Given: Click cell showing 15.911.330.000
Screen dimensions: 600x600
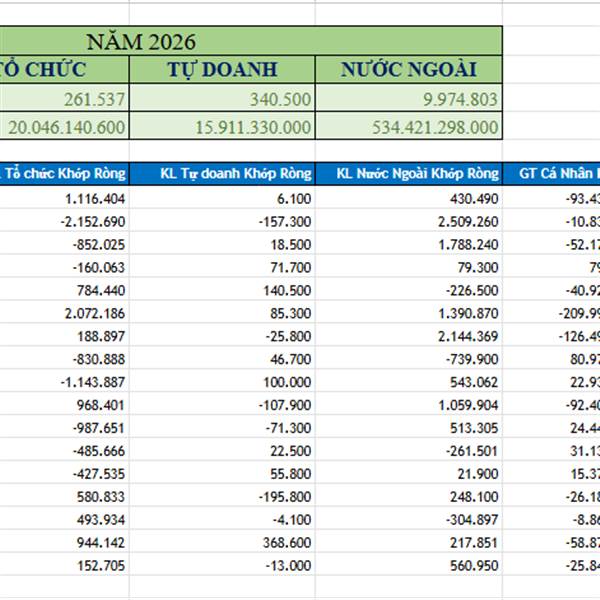Looking at the screenshot, I should tap(222, 126).
